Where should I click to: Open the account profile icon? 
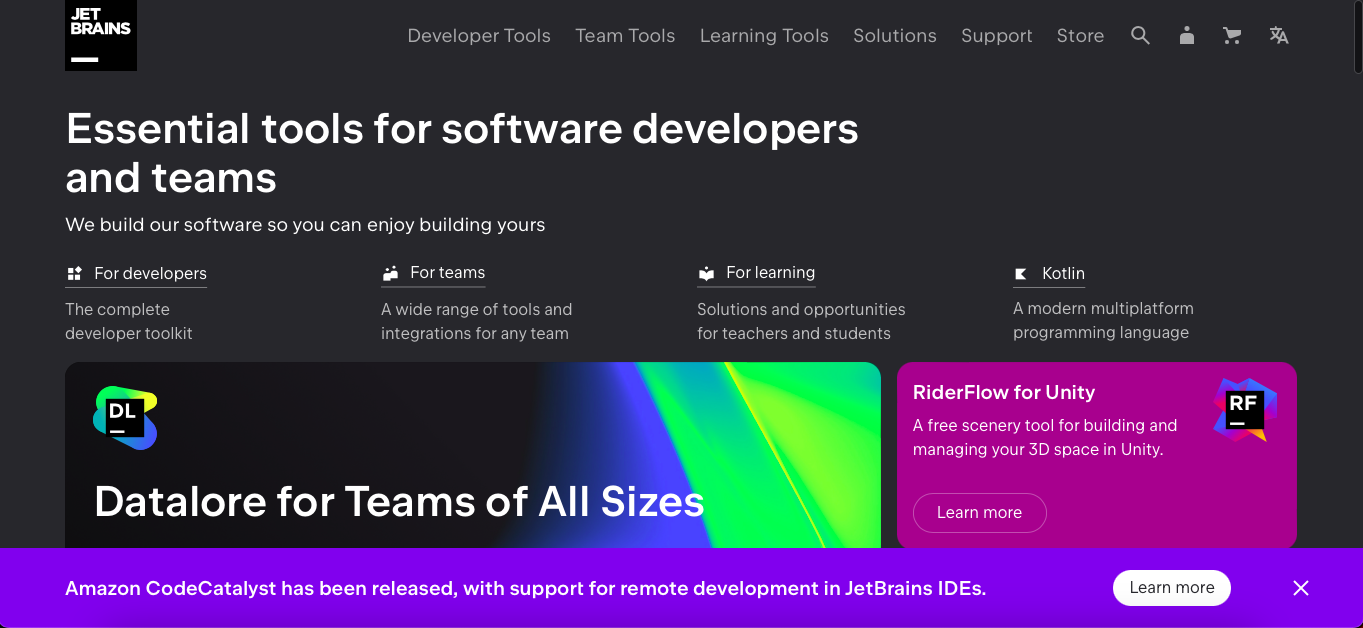(x=1186, y=35)
